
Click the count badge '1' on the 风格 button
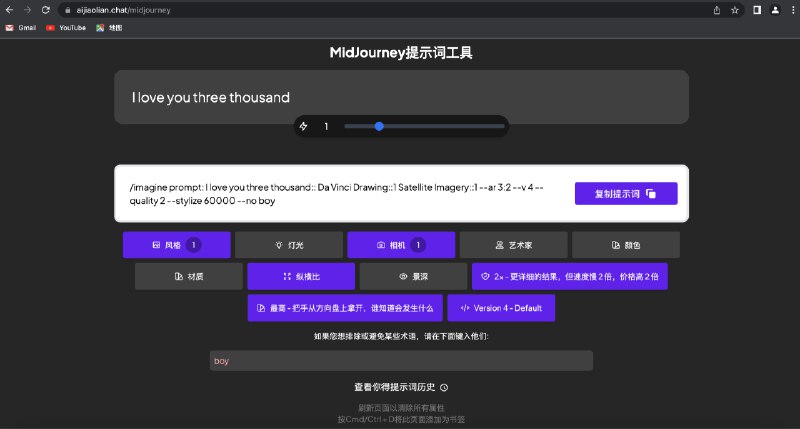(x=193, y=245)
